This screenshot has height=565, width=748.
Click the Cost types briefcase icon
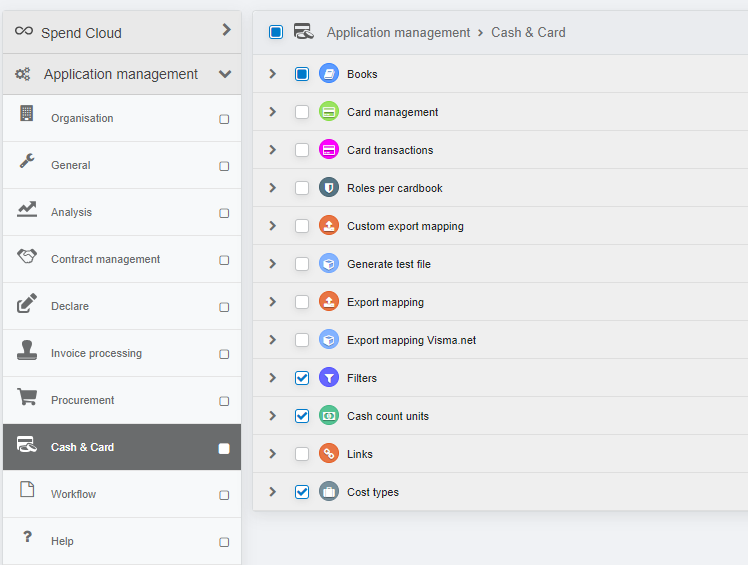[x=329, y=492]
